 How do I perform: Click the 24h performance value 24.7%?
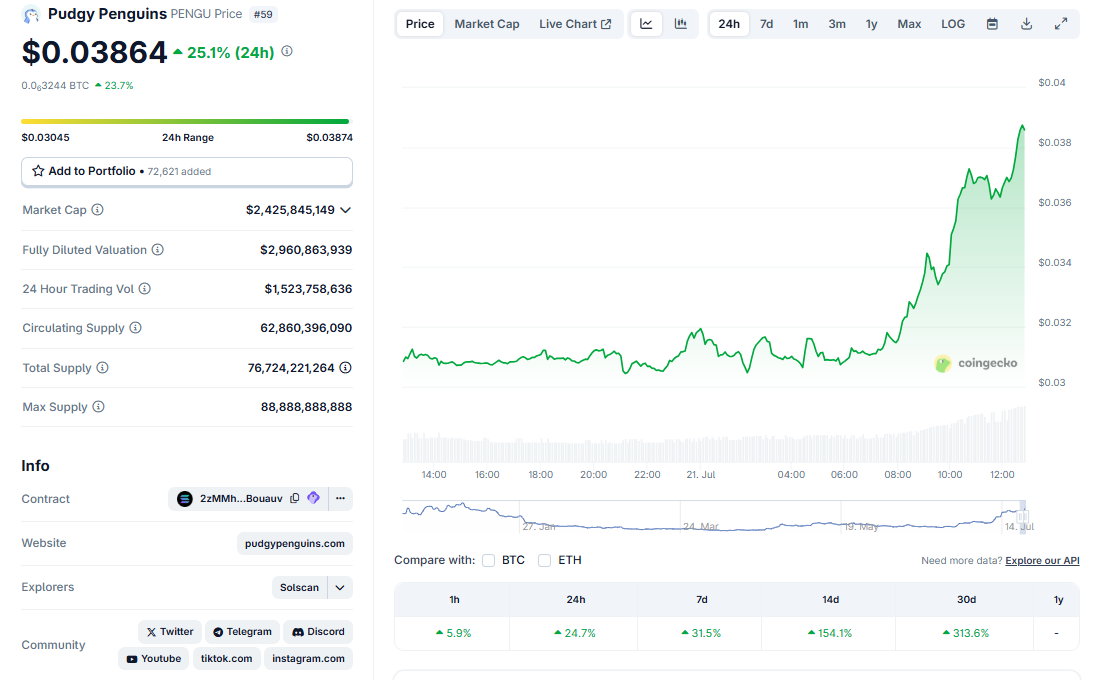click(x=575, y=634)
